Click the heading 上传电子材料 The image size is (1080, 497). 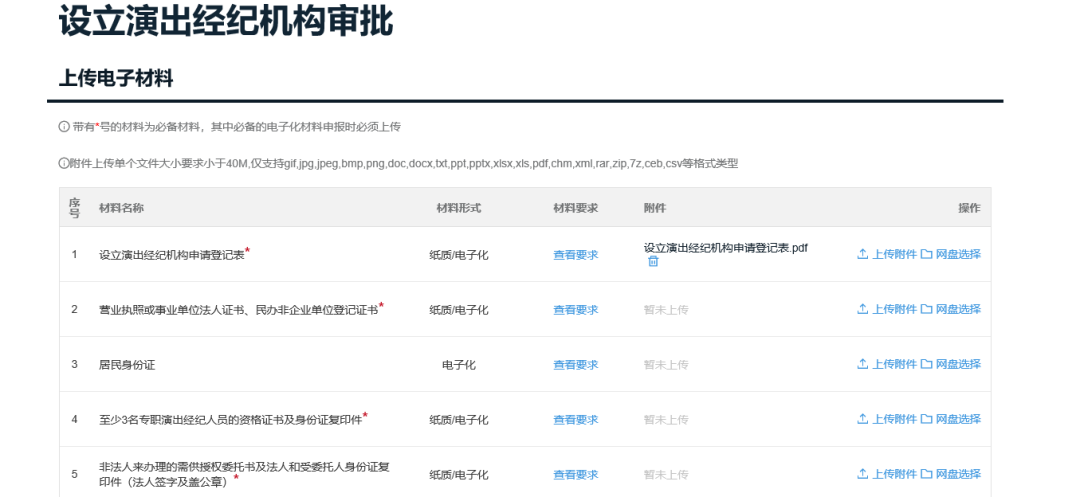116,78
